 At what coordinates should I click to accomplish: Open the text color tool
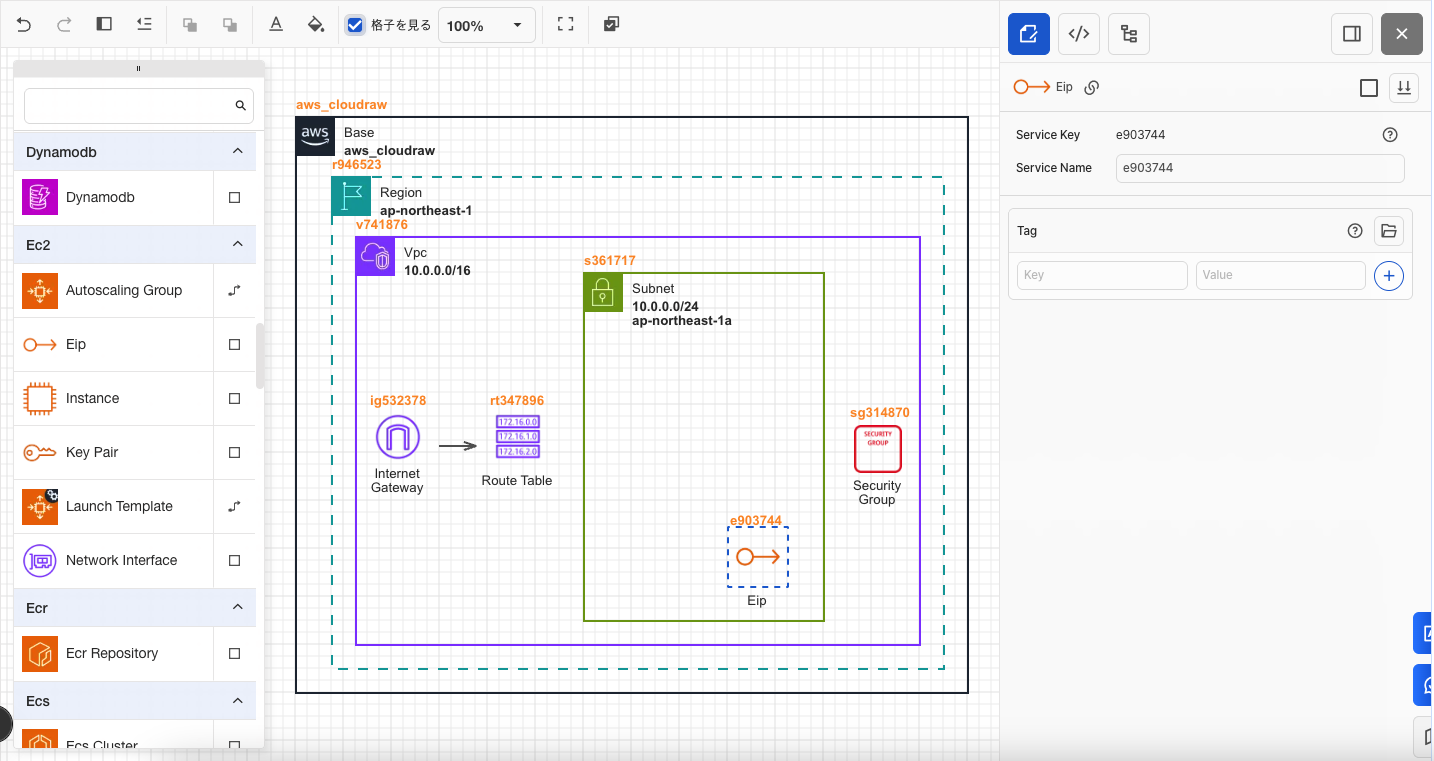point(276,25)
